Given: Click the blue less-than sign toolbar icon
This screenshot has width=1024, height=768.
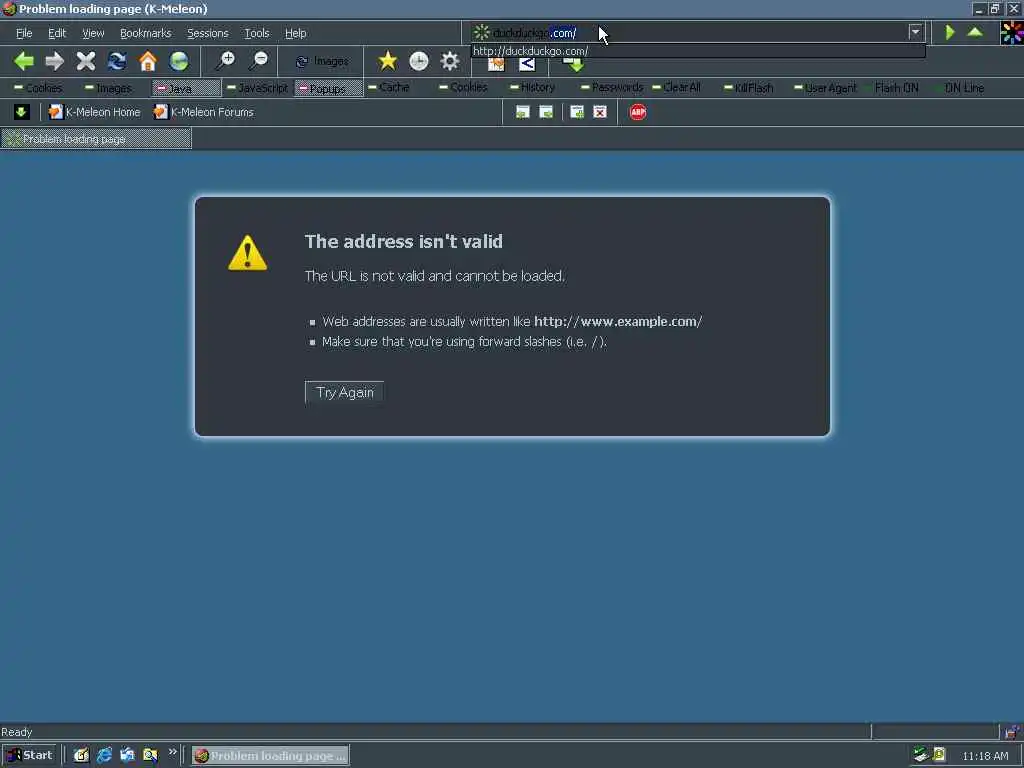Looking at the screenshot, I should point(526,64).
